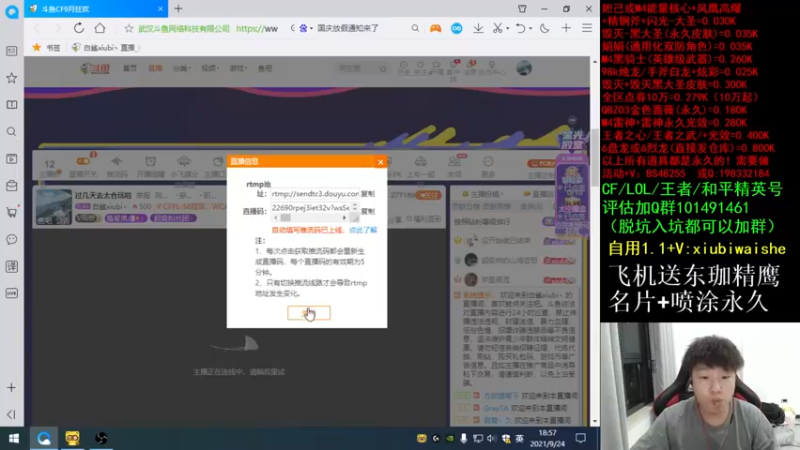This screenshot has height=450, width=800.
Task: Reload the page with the refresh icon
Action: (x=79, y=28)
